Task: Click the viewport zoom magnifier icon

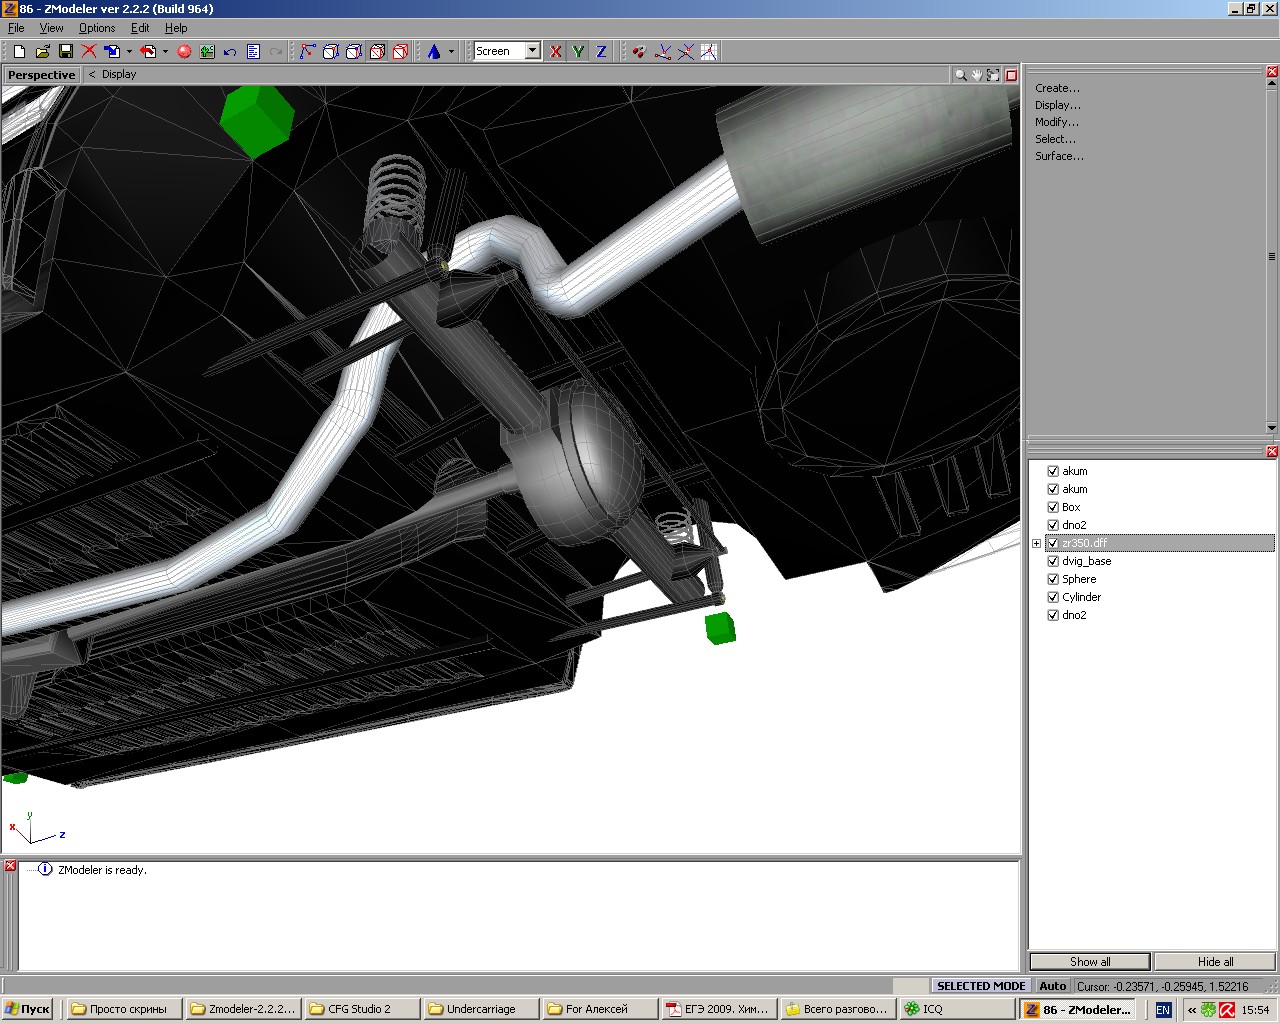Action: (x=960, y=75)
